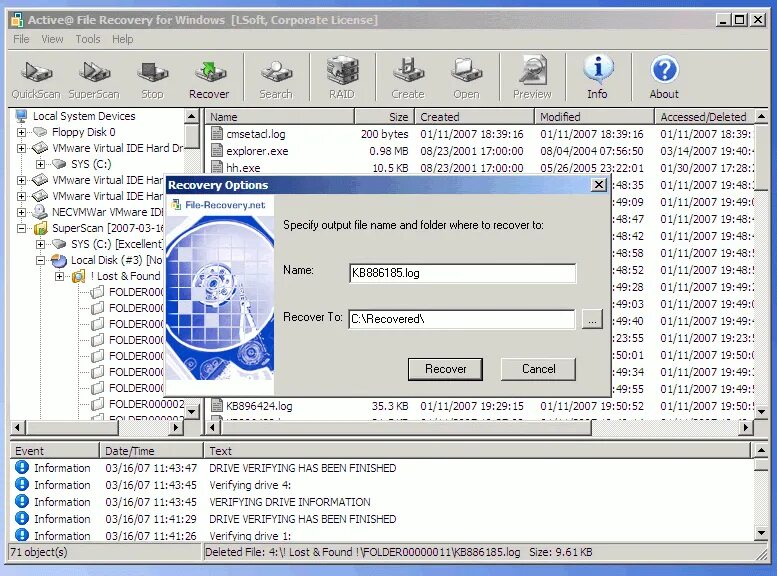Click Recover in the Recovery Options dialog
The height and width of the screenshot is (576, 777).
(x=445, y=369)
